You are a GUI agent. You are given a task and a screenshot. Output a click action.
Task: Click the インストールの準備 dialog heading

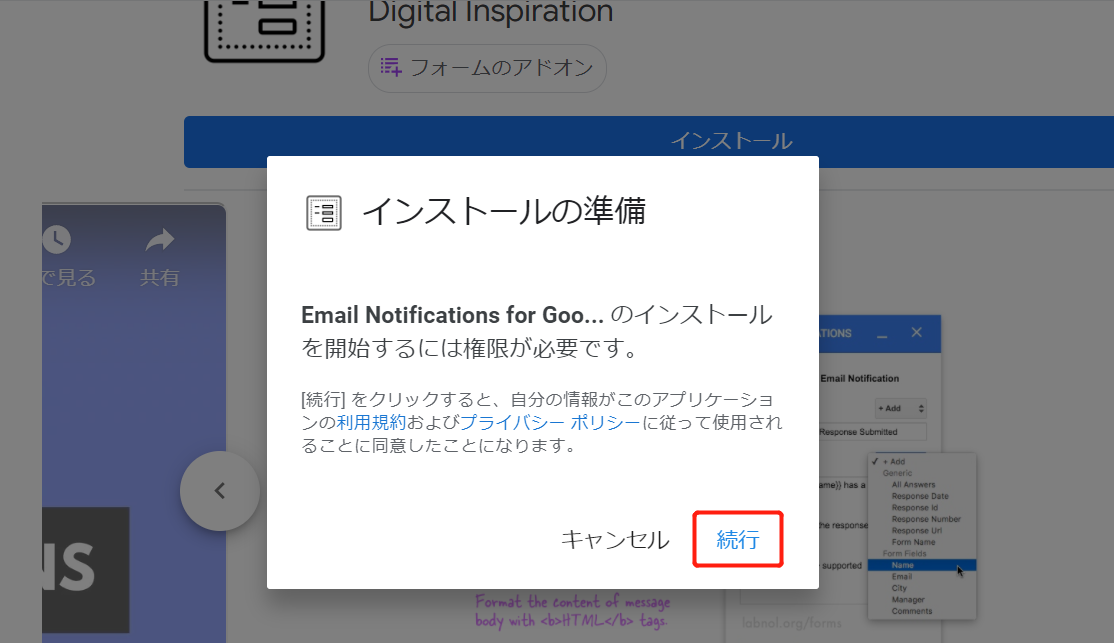[504, 212]
